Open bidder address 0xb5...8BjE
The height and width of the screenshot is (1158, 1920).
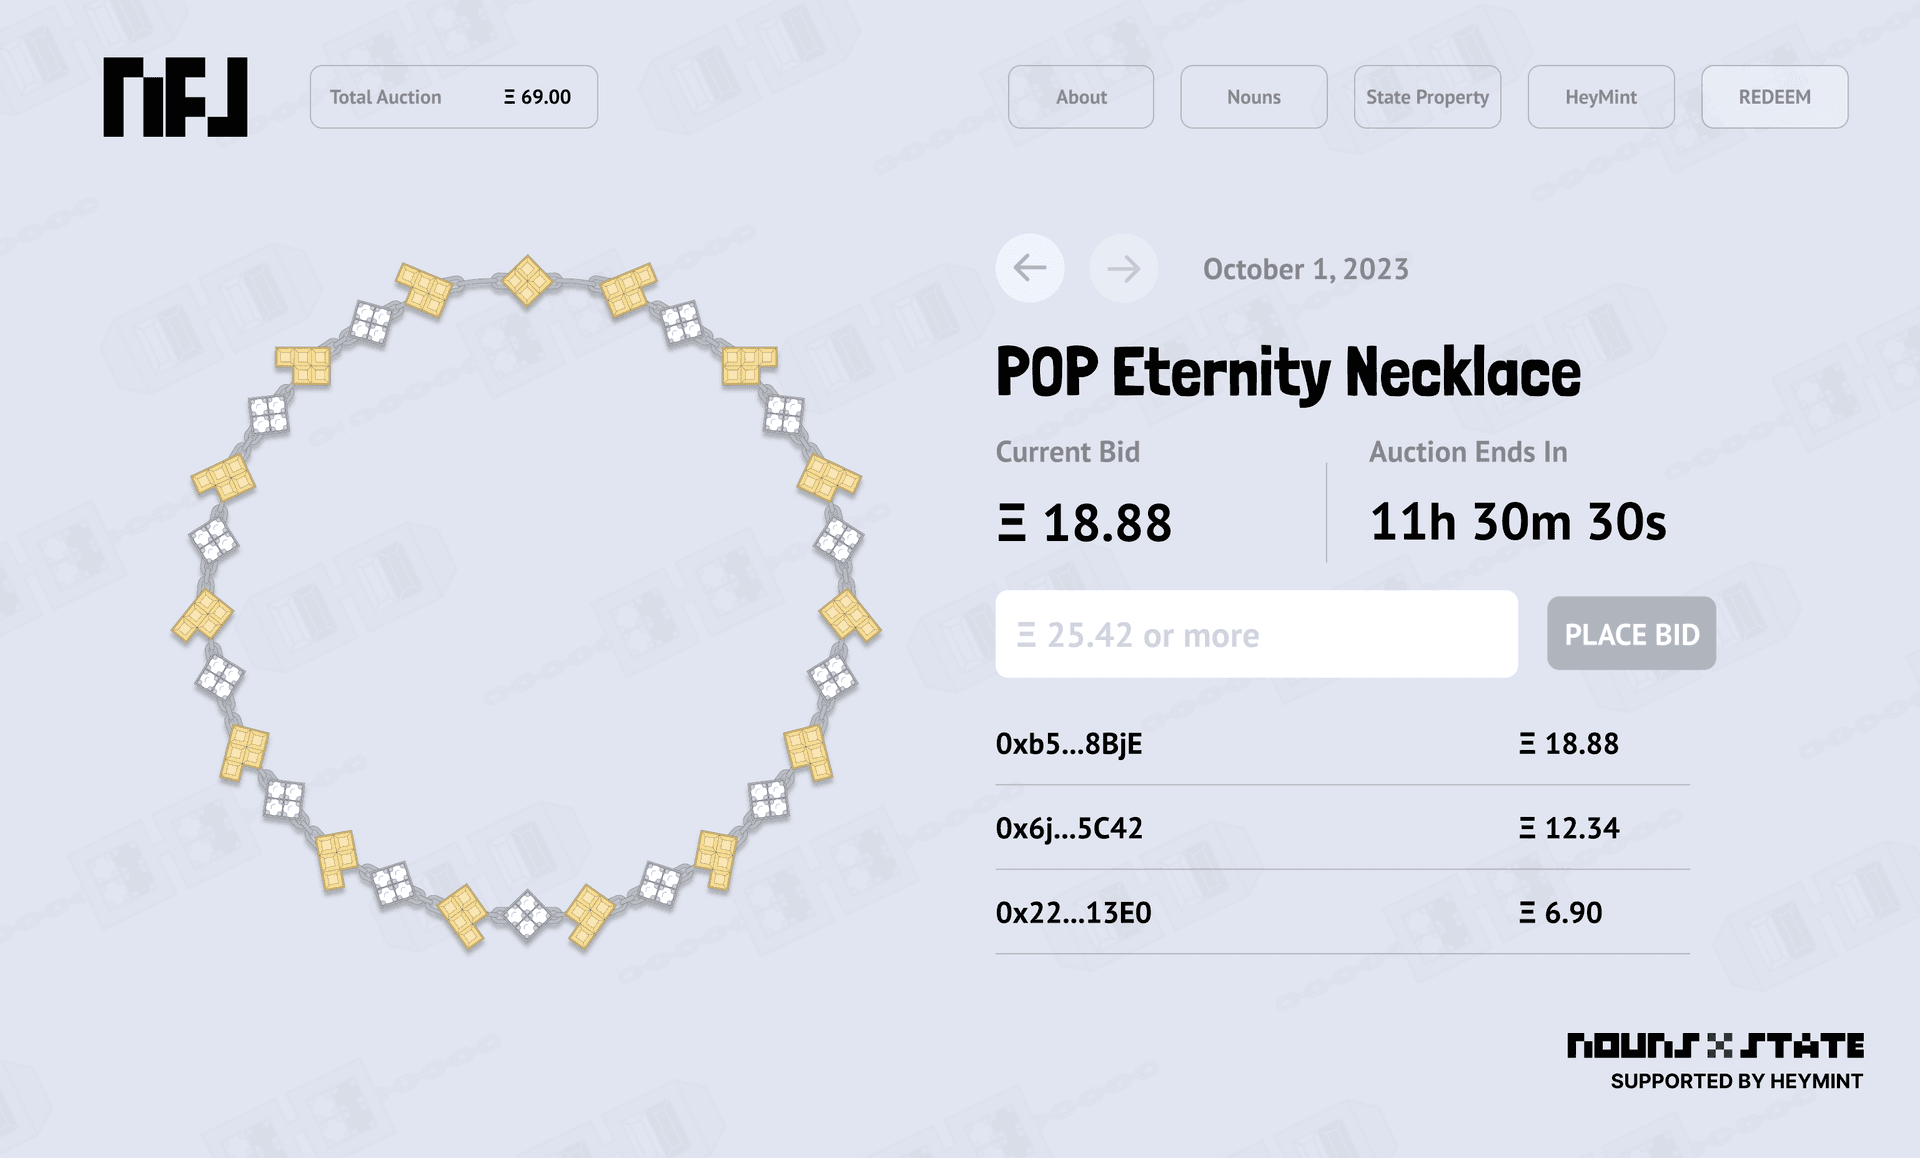1068,744
